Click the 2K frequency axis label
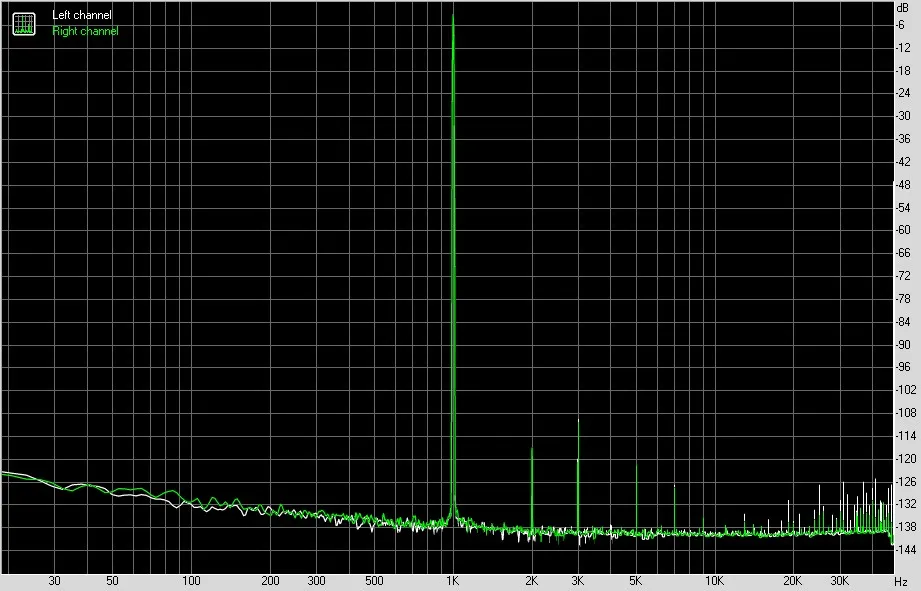921x591 pixels. 532,581
